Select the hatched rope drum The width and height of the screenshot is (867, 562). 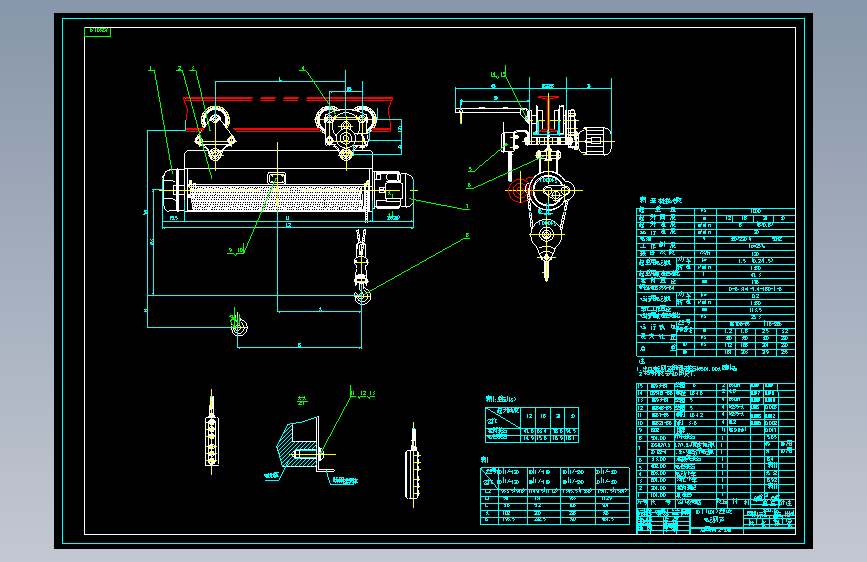276,197
